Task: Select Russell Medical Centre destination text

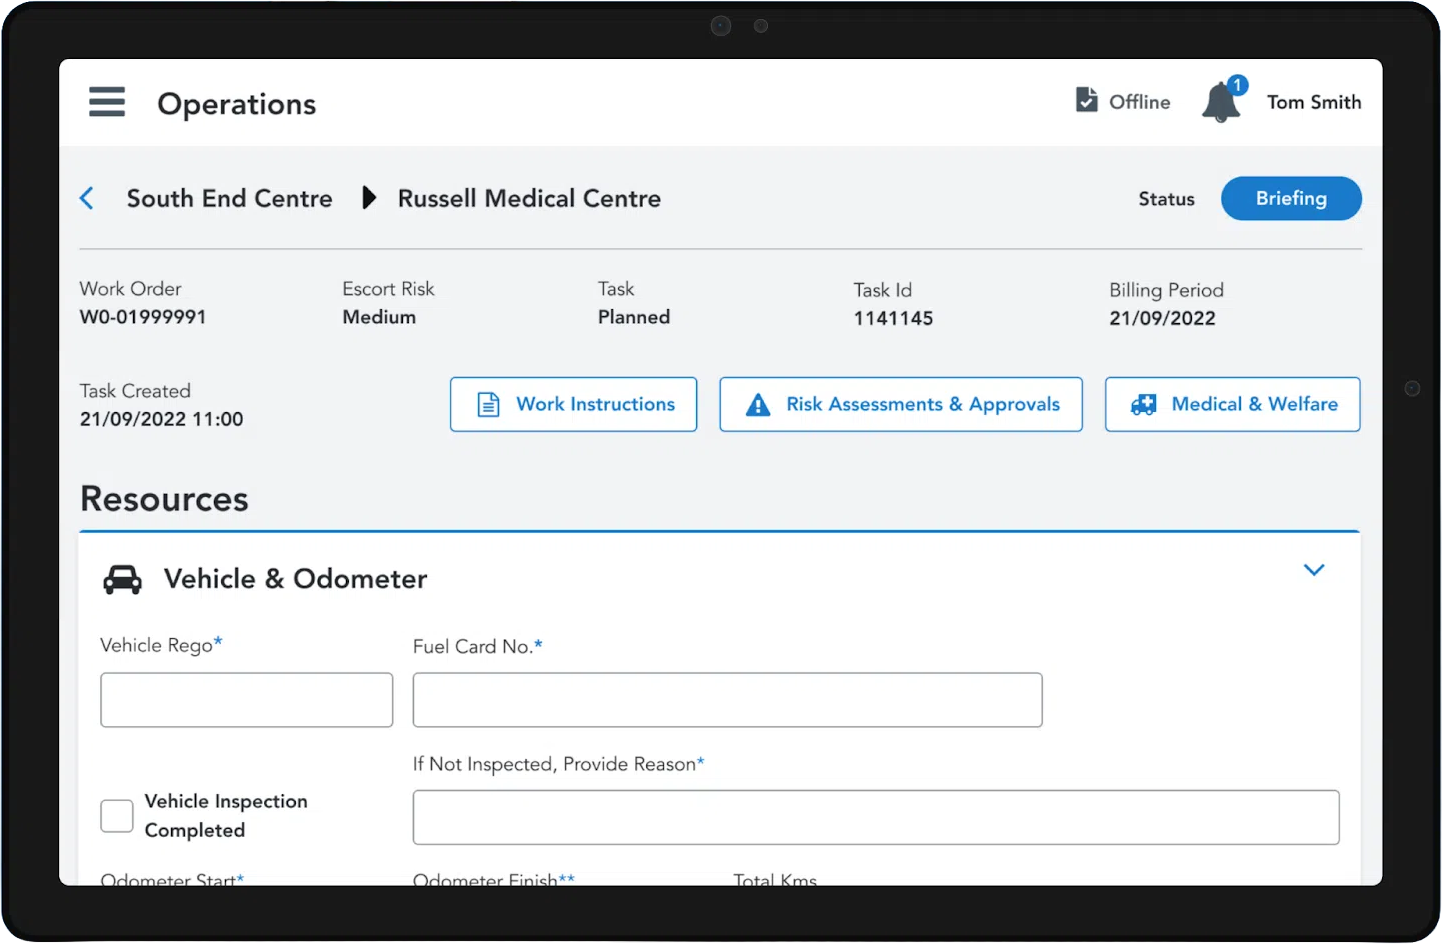Action: [529, 198]
